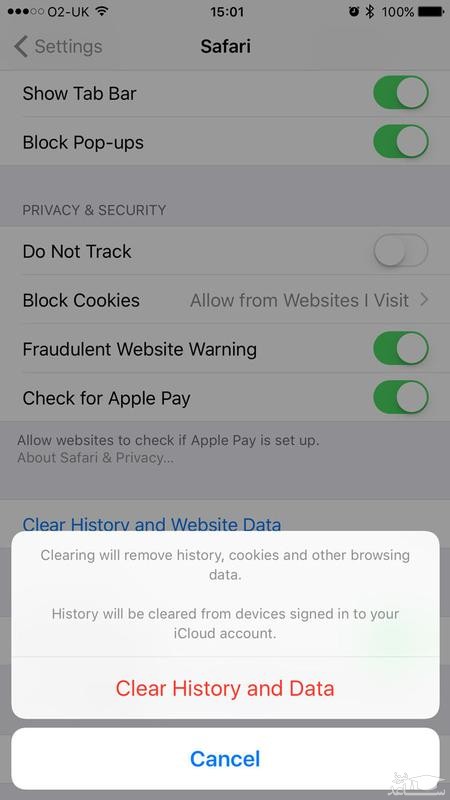Open About Safari & Privacy link
450x800 pixels.
pyautogui.click(x=95, y=458)
